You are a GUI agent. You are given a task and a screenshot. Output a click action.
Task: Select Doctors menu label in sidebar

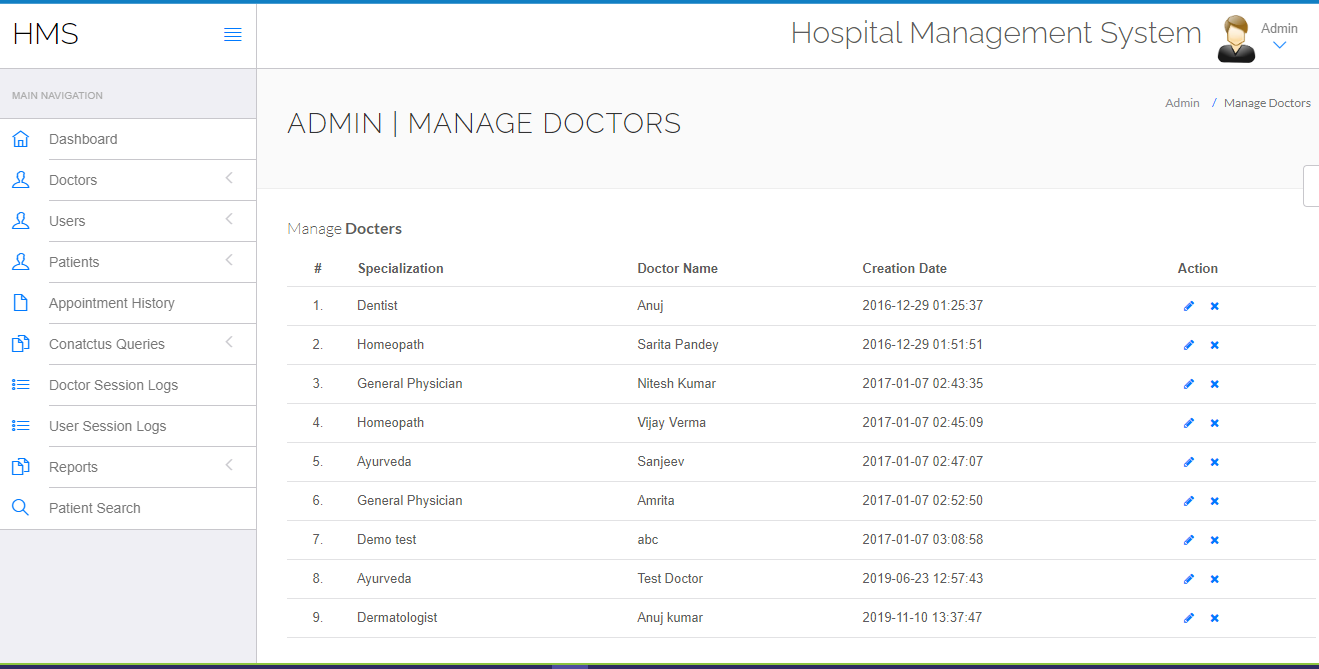pos(73,180)
